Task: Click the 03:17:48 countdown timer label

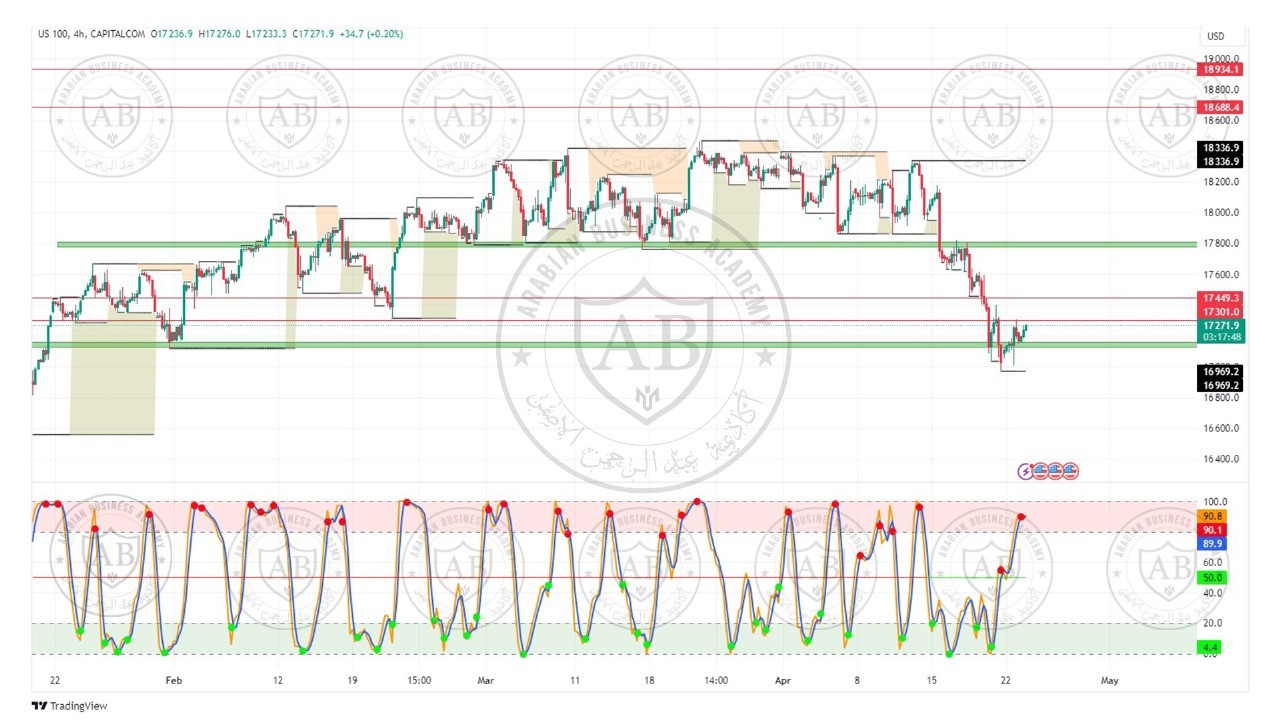Action: [1219, 338]
